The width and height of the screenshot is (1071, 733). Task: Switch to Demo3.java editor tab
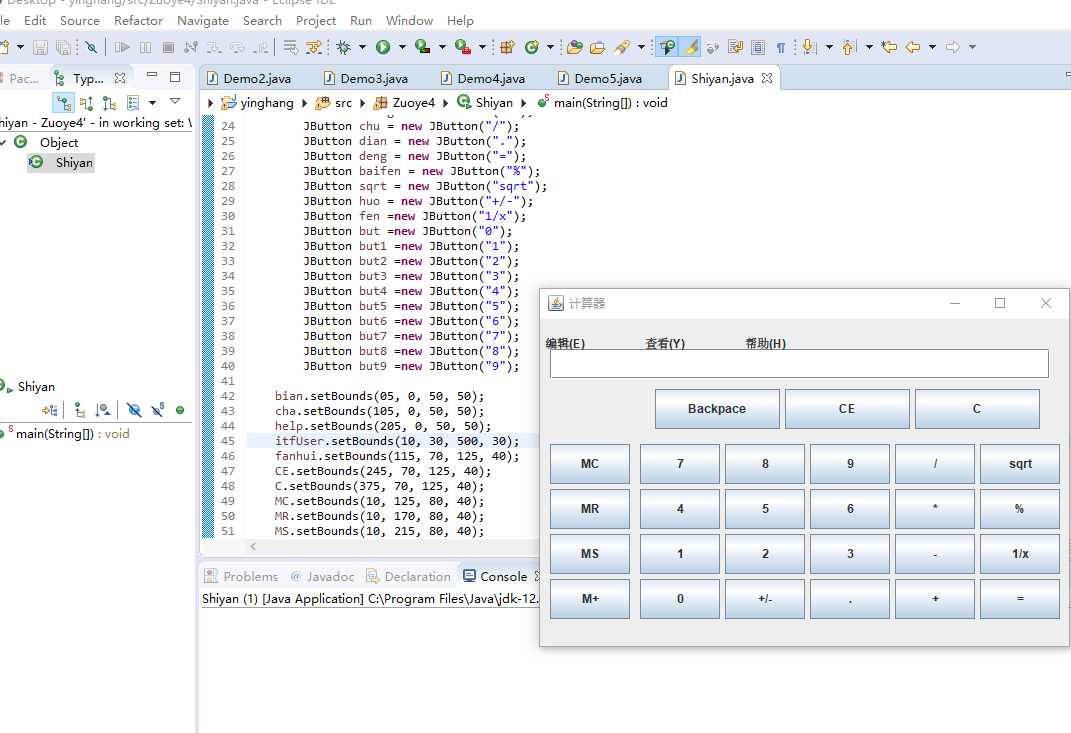[x=366, y=79]
